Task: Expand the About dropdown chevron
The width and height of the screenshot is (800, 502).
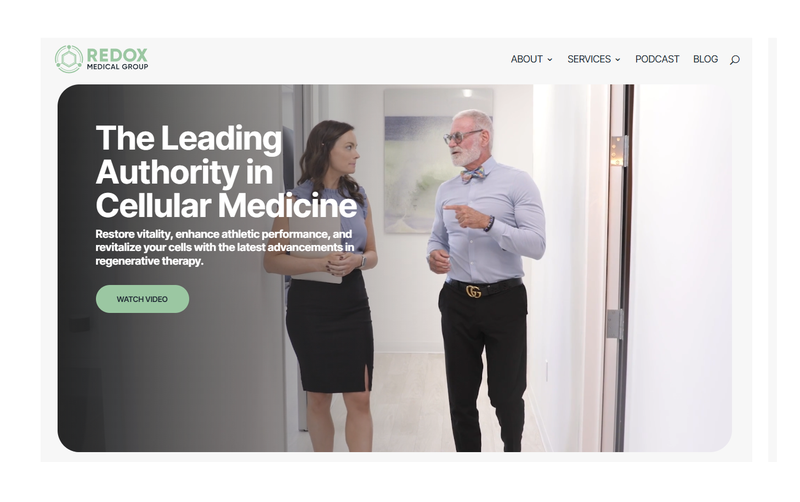Action: (550, 60)
